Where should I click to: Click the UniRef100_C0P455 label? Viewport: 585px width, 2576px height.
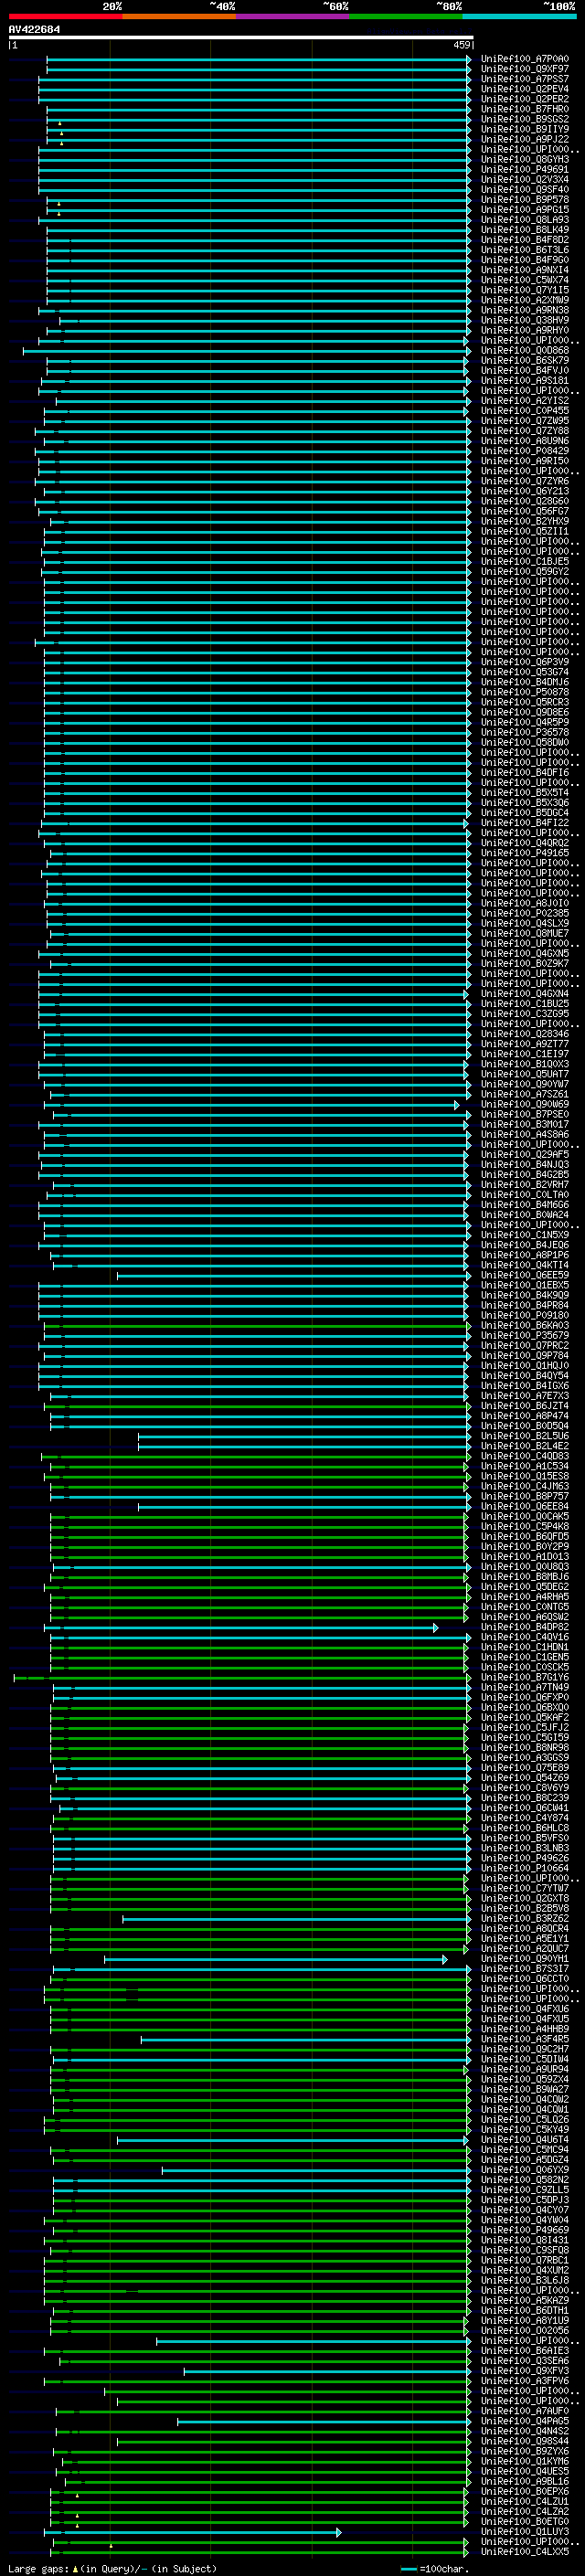pyautogui.click(x=524, y=411)
